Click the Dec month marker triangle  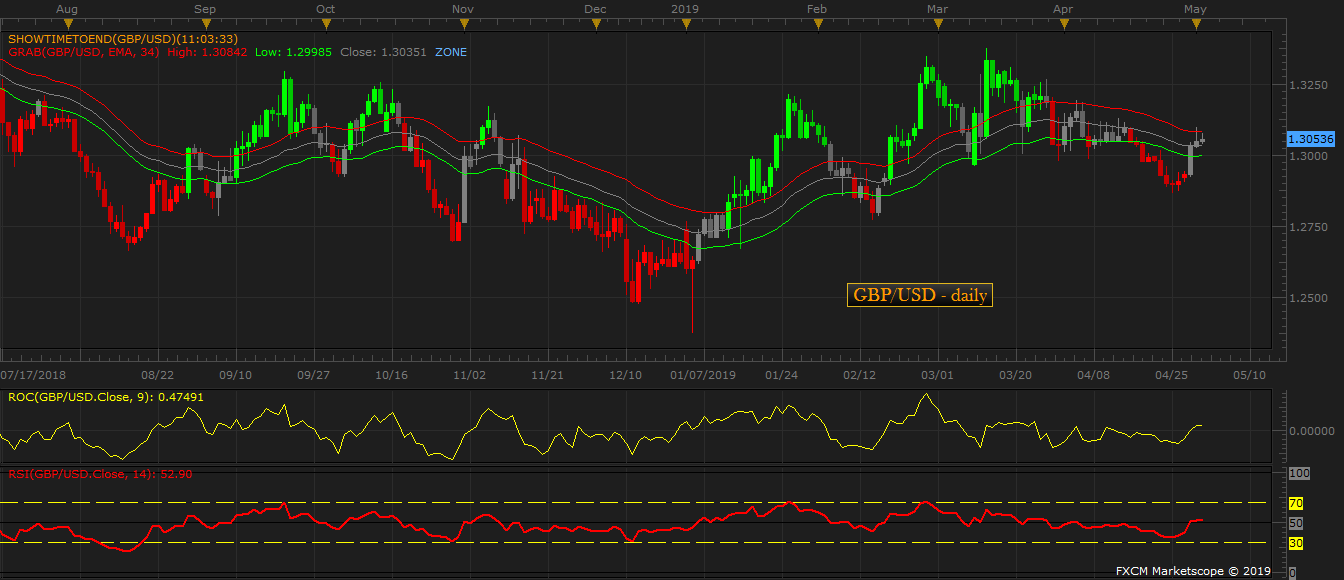tap(596, 24)
